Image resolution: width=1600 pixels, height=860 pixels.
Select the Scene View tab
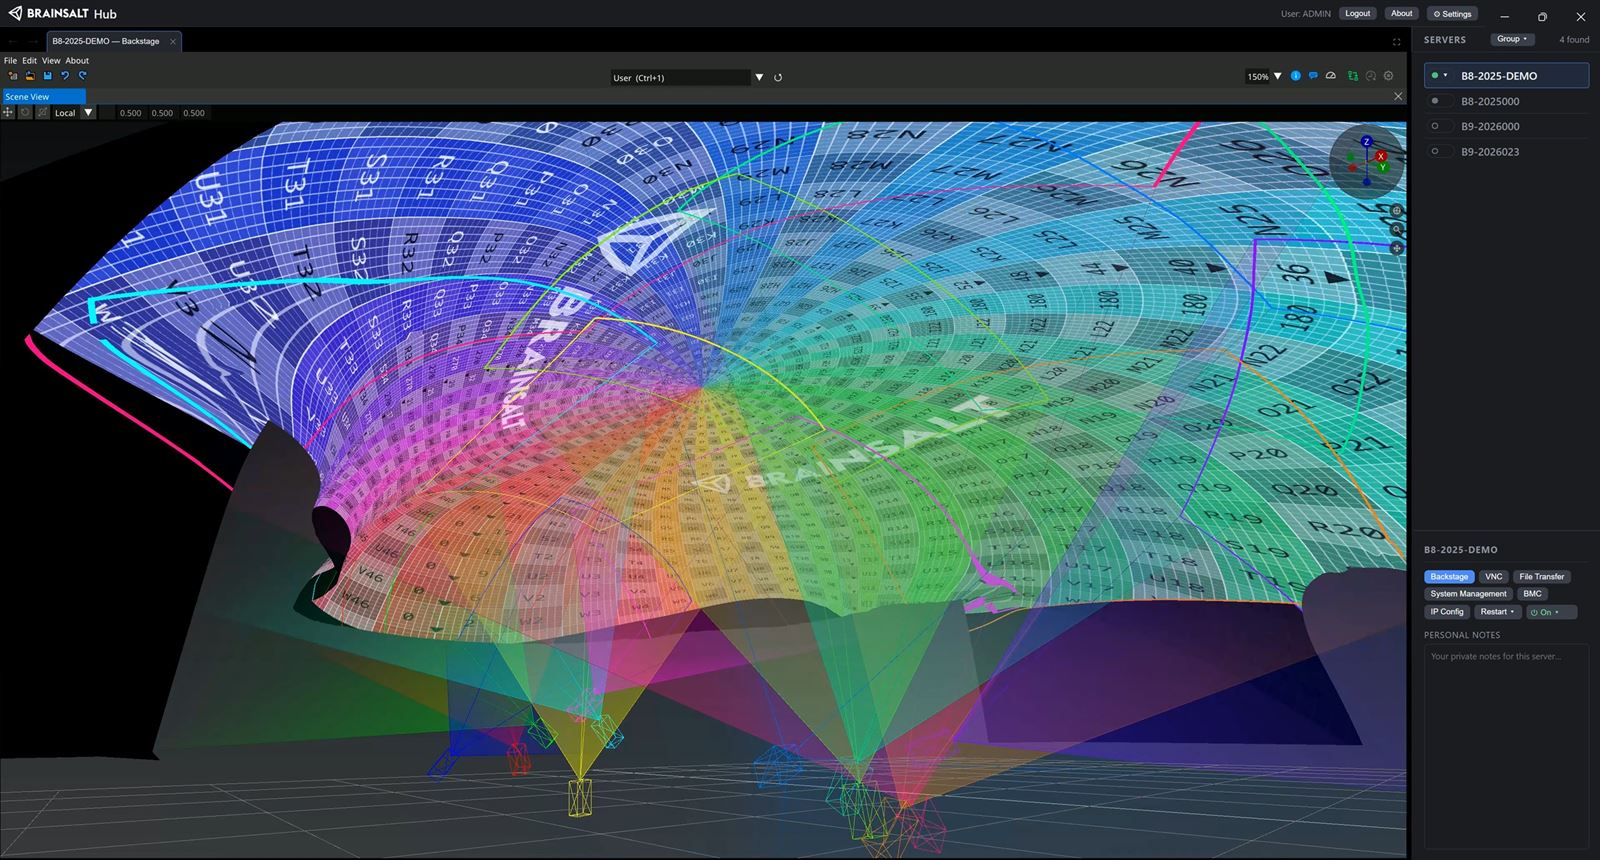coord(44,97)
